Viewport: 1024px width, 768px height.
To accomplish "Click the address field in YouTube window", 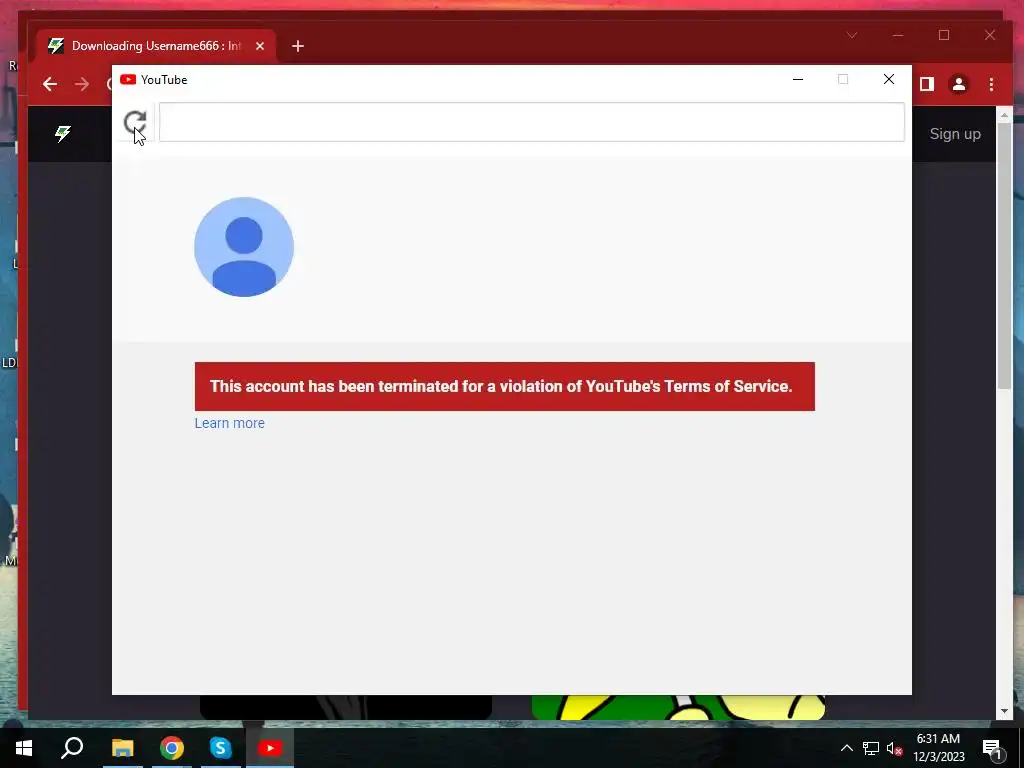I will point(532,122).
